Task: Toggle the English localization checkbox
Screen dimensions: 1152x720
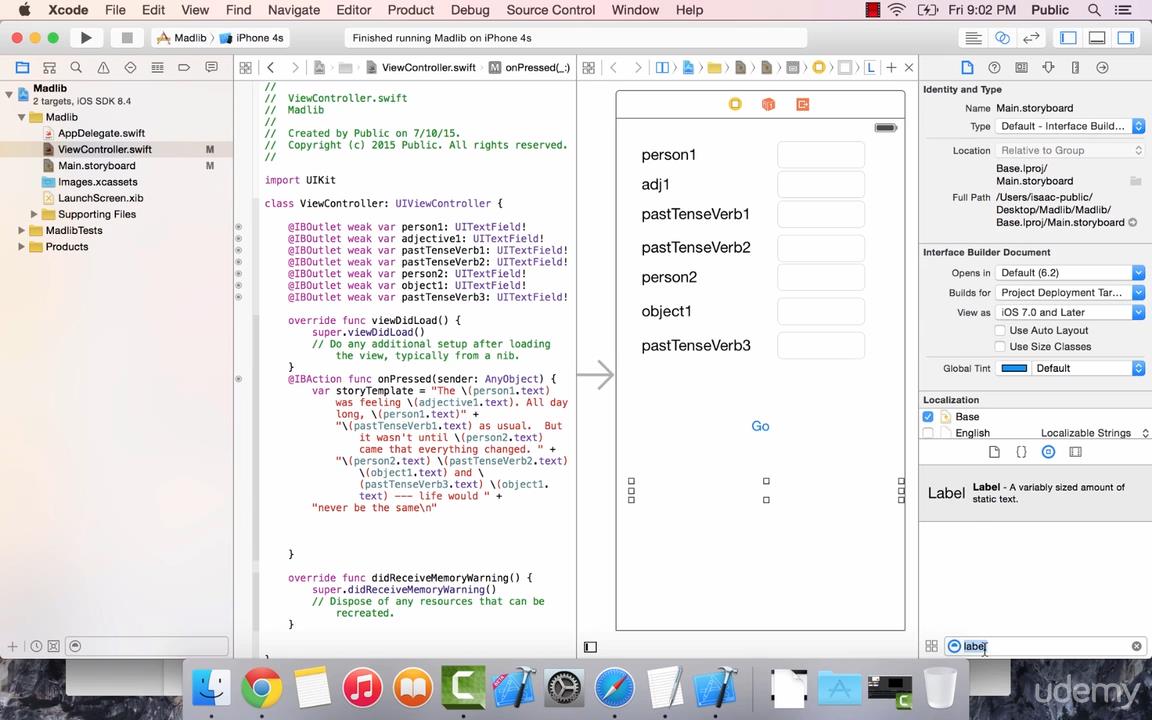Action: click(928, 432)
